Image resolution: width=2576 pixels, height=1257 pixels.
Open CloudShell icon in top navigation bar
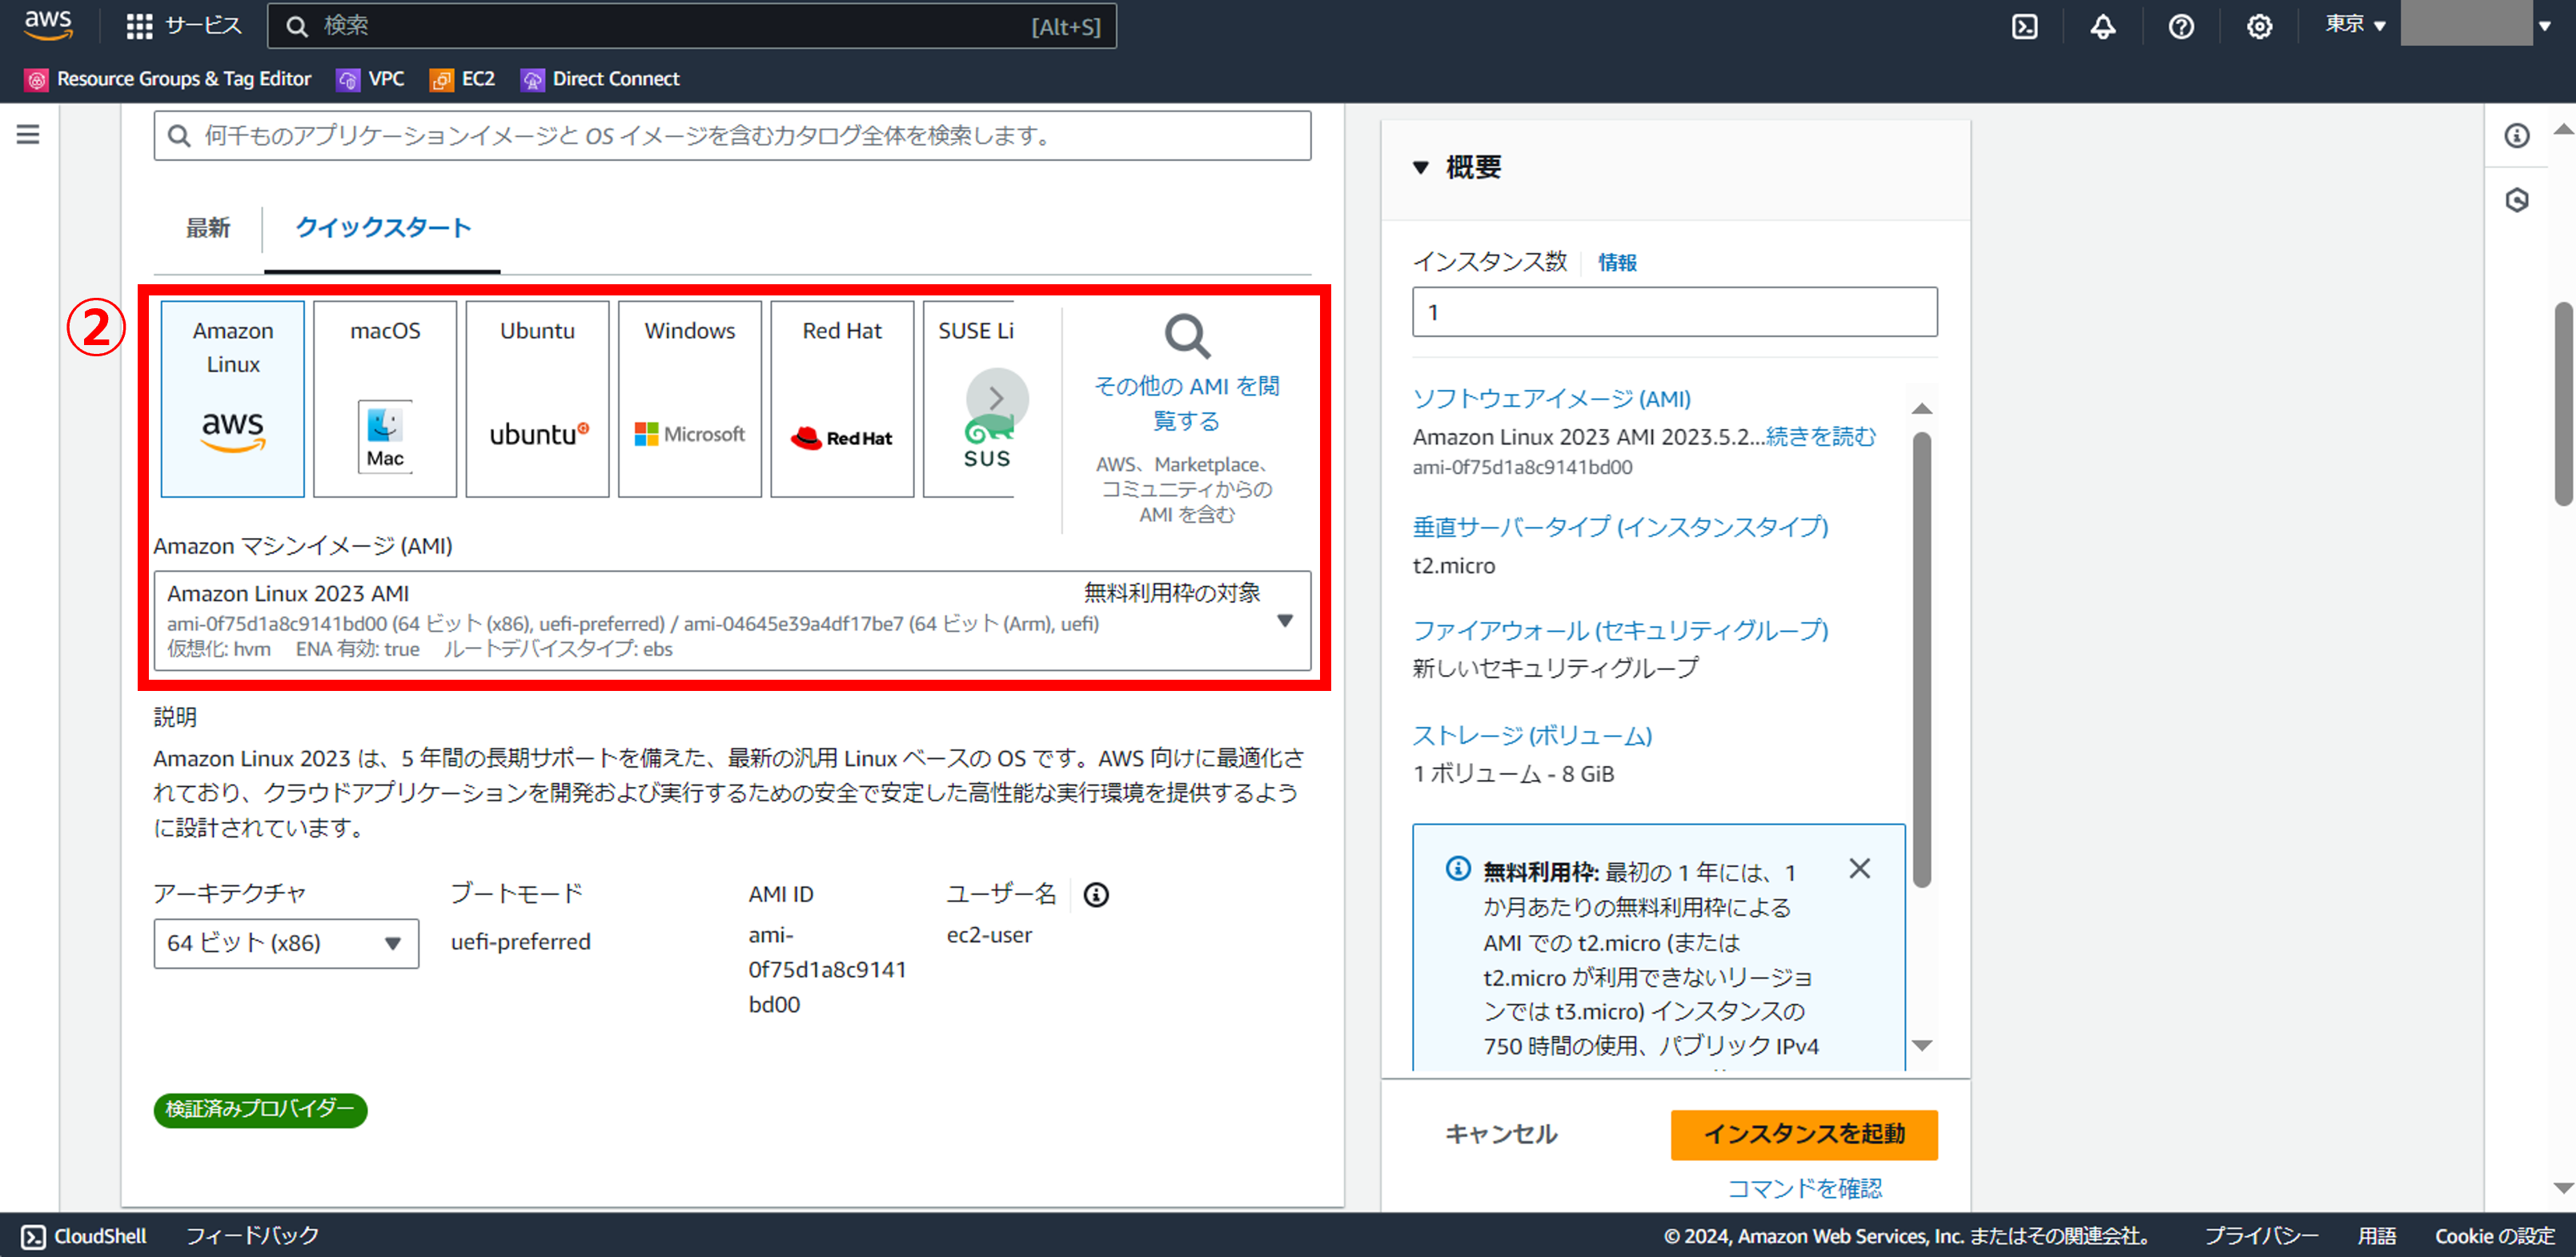coord(2024,27)
